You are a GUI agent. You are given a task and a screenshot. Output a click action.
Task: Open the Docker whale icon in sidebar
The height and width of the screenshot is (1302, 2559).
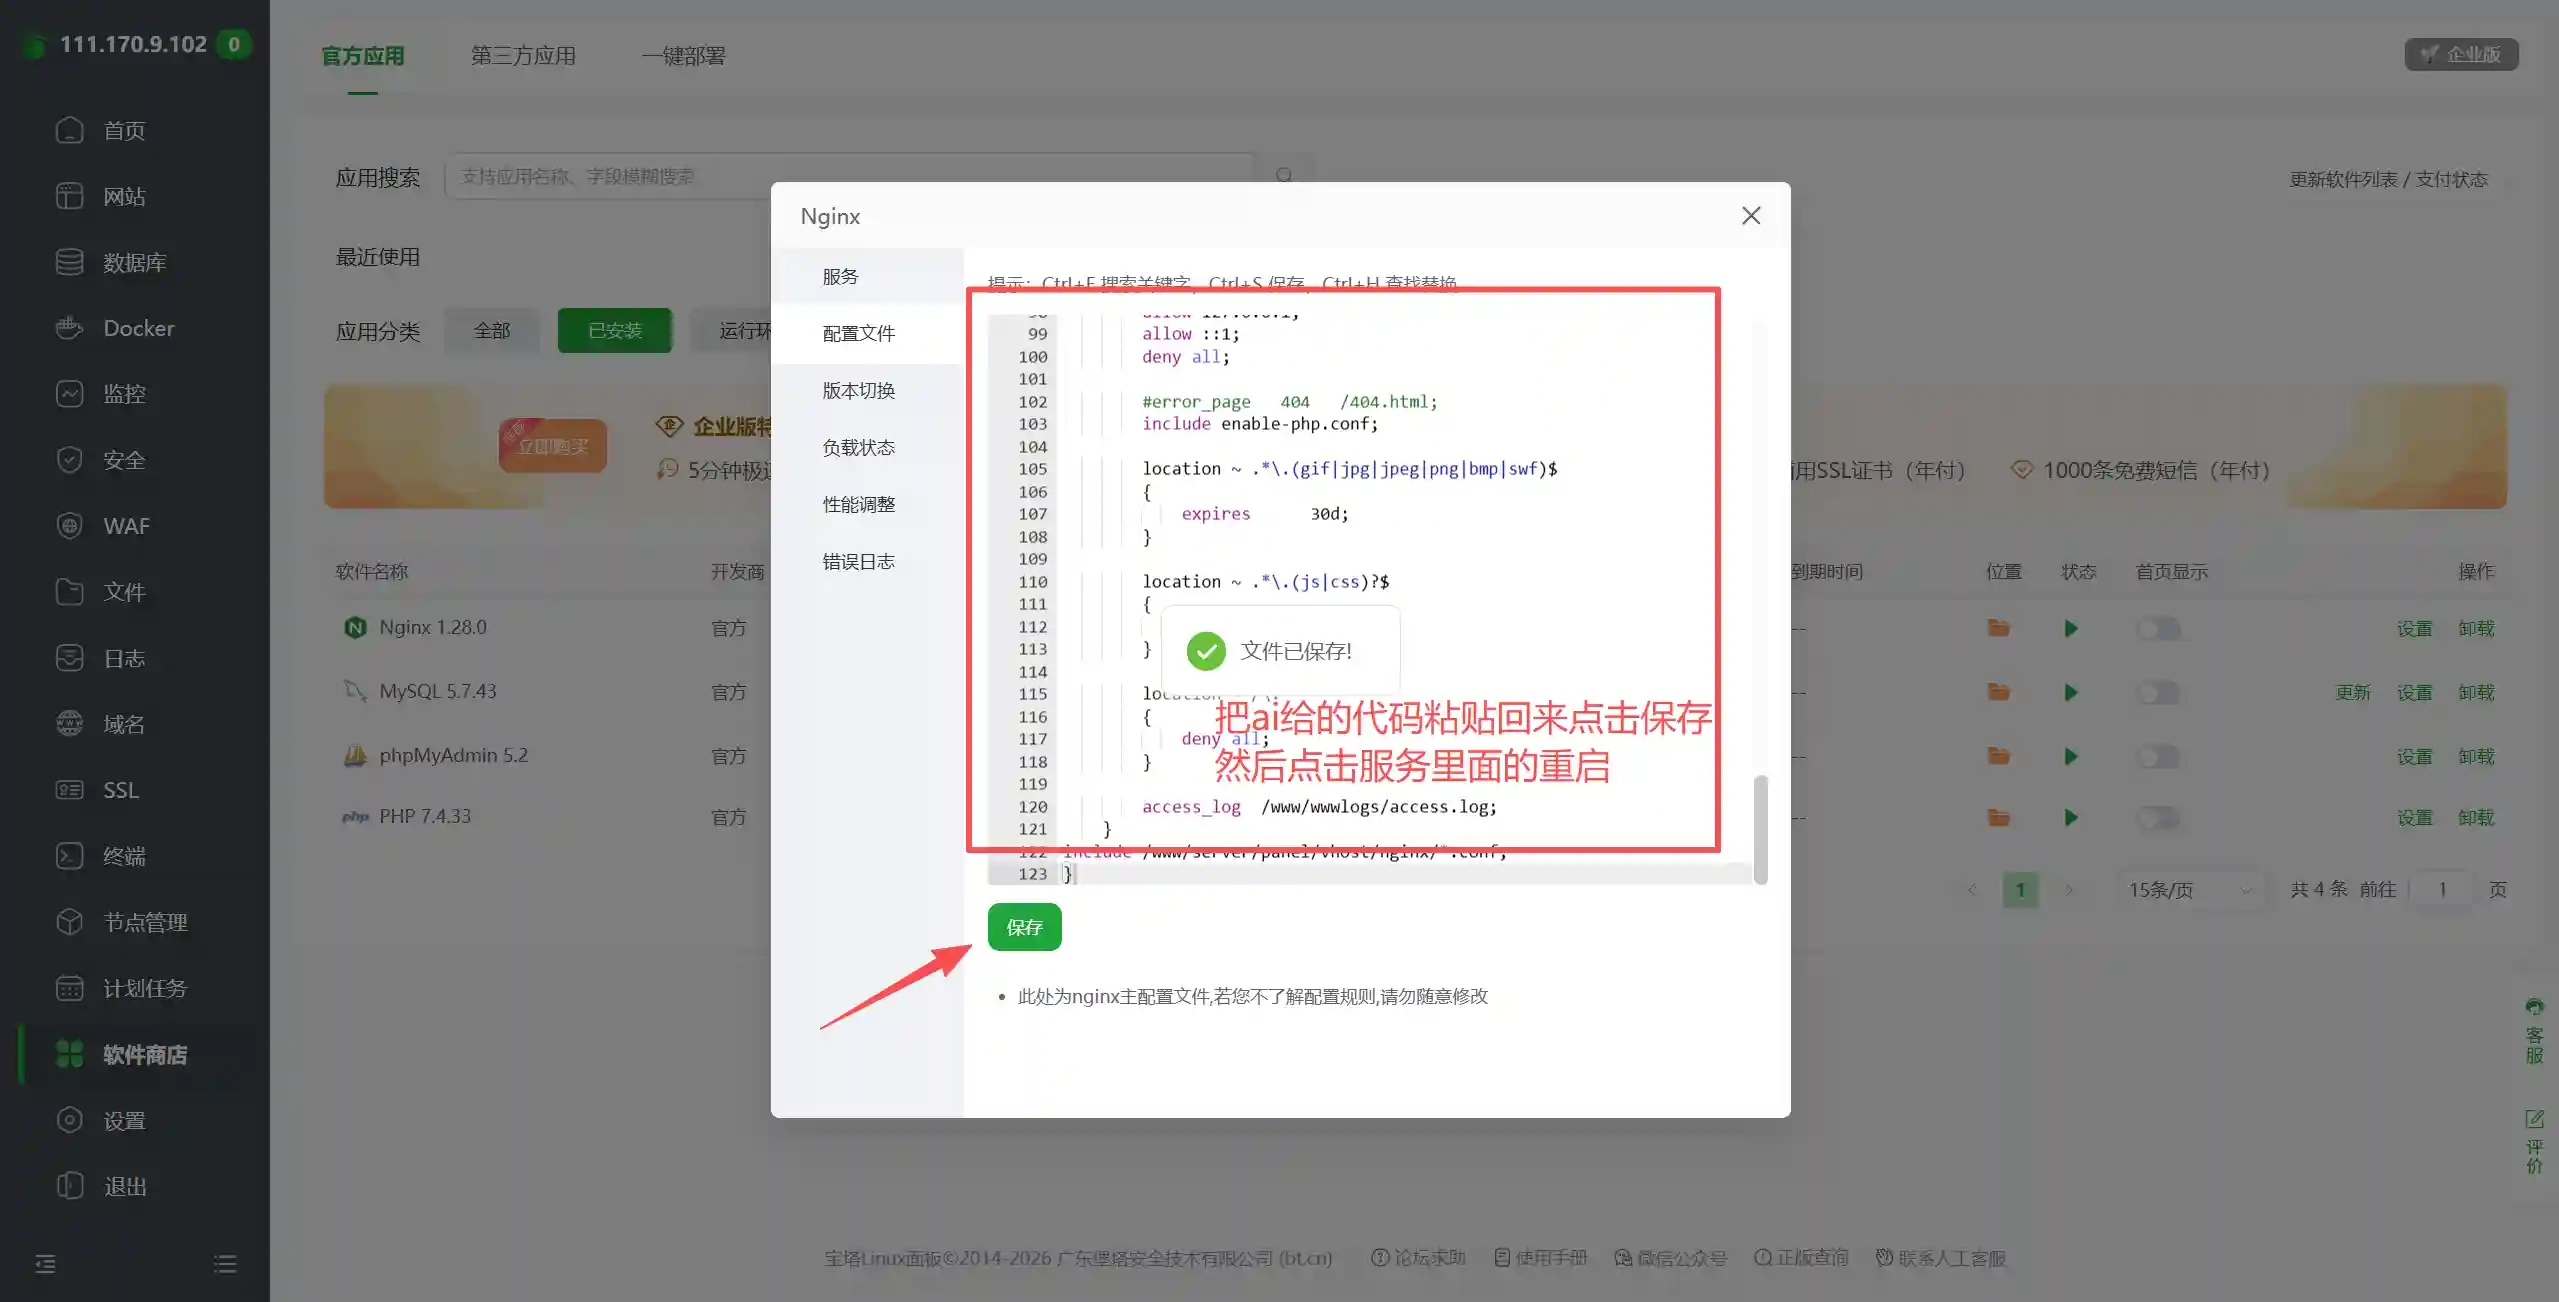[x=69, y=328]
